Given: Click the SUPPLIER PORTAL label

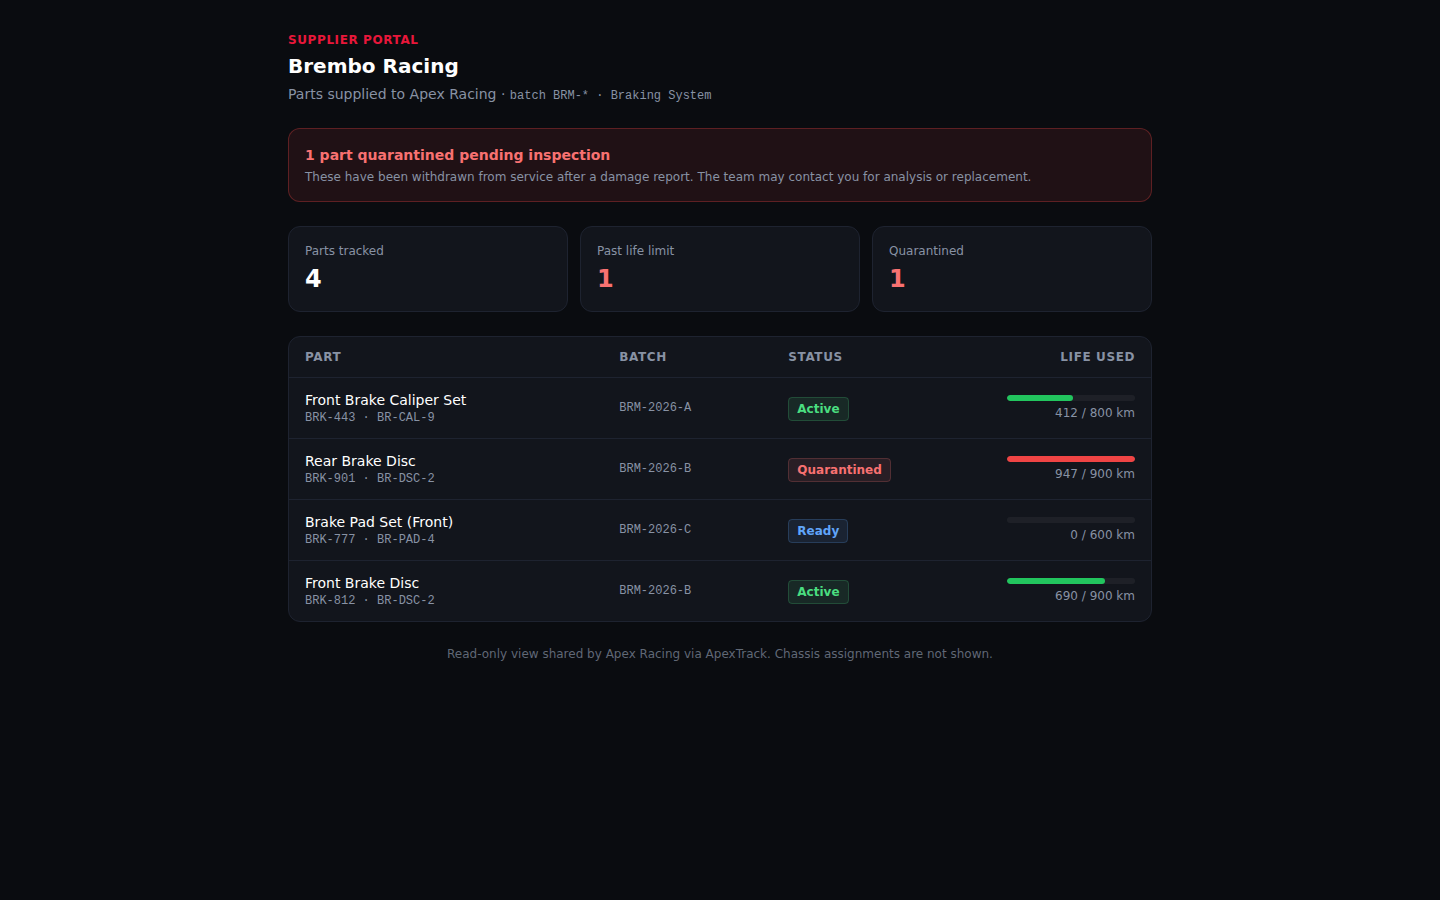Looking at the screenshot, I should tap(353, 40).
